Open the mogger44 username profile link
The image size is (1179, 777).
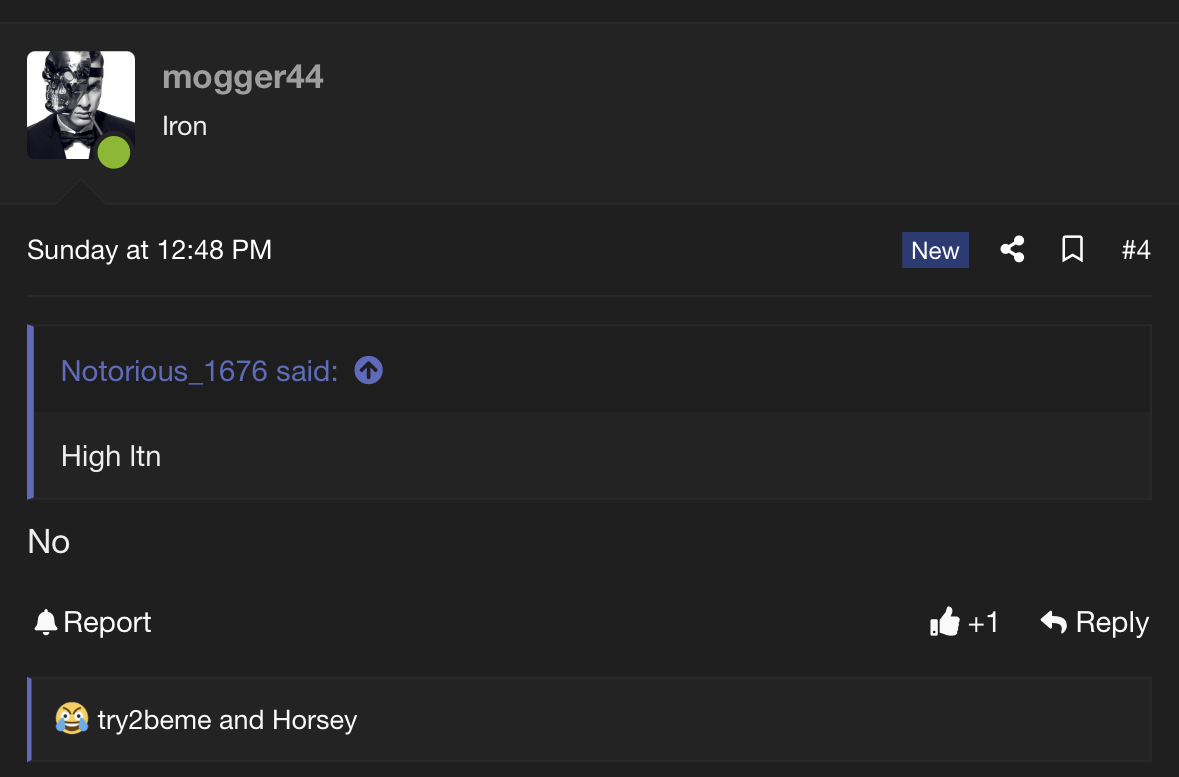click(x=243, y=77)
